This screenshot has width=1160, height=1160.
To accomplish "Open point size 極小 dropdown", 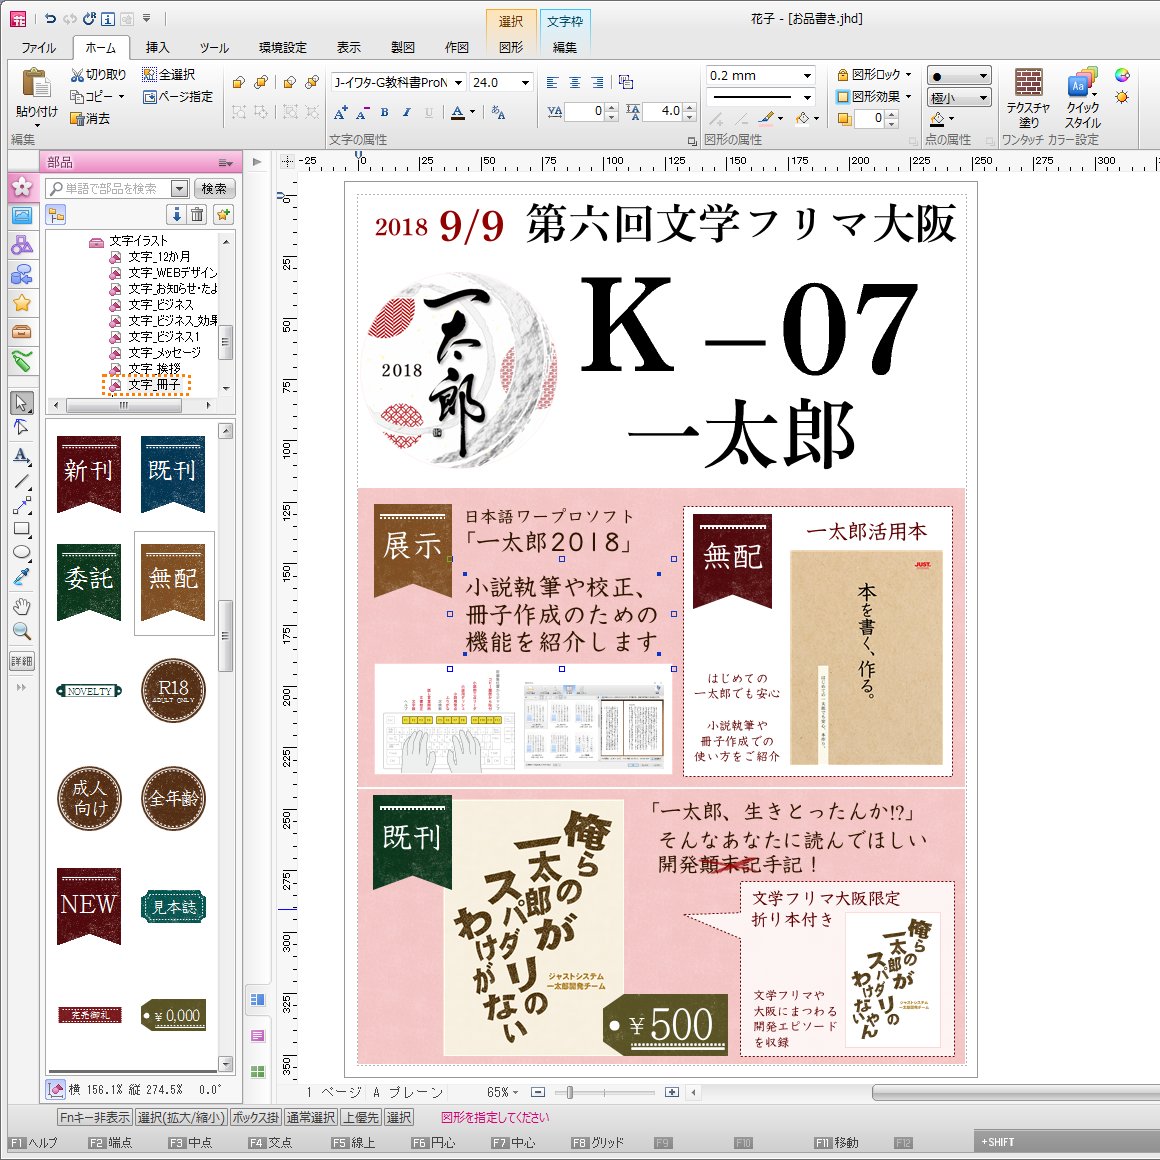I will (x=983, y=98).
